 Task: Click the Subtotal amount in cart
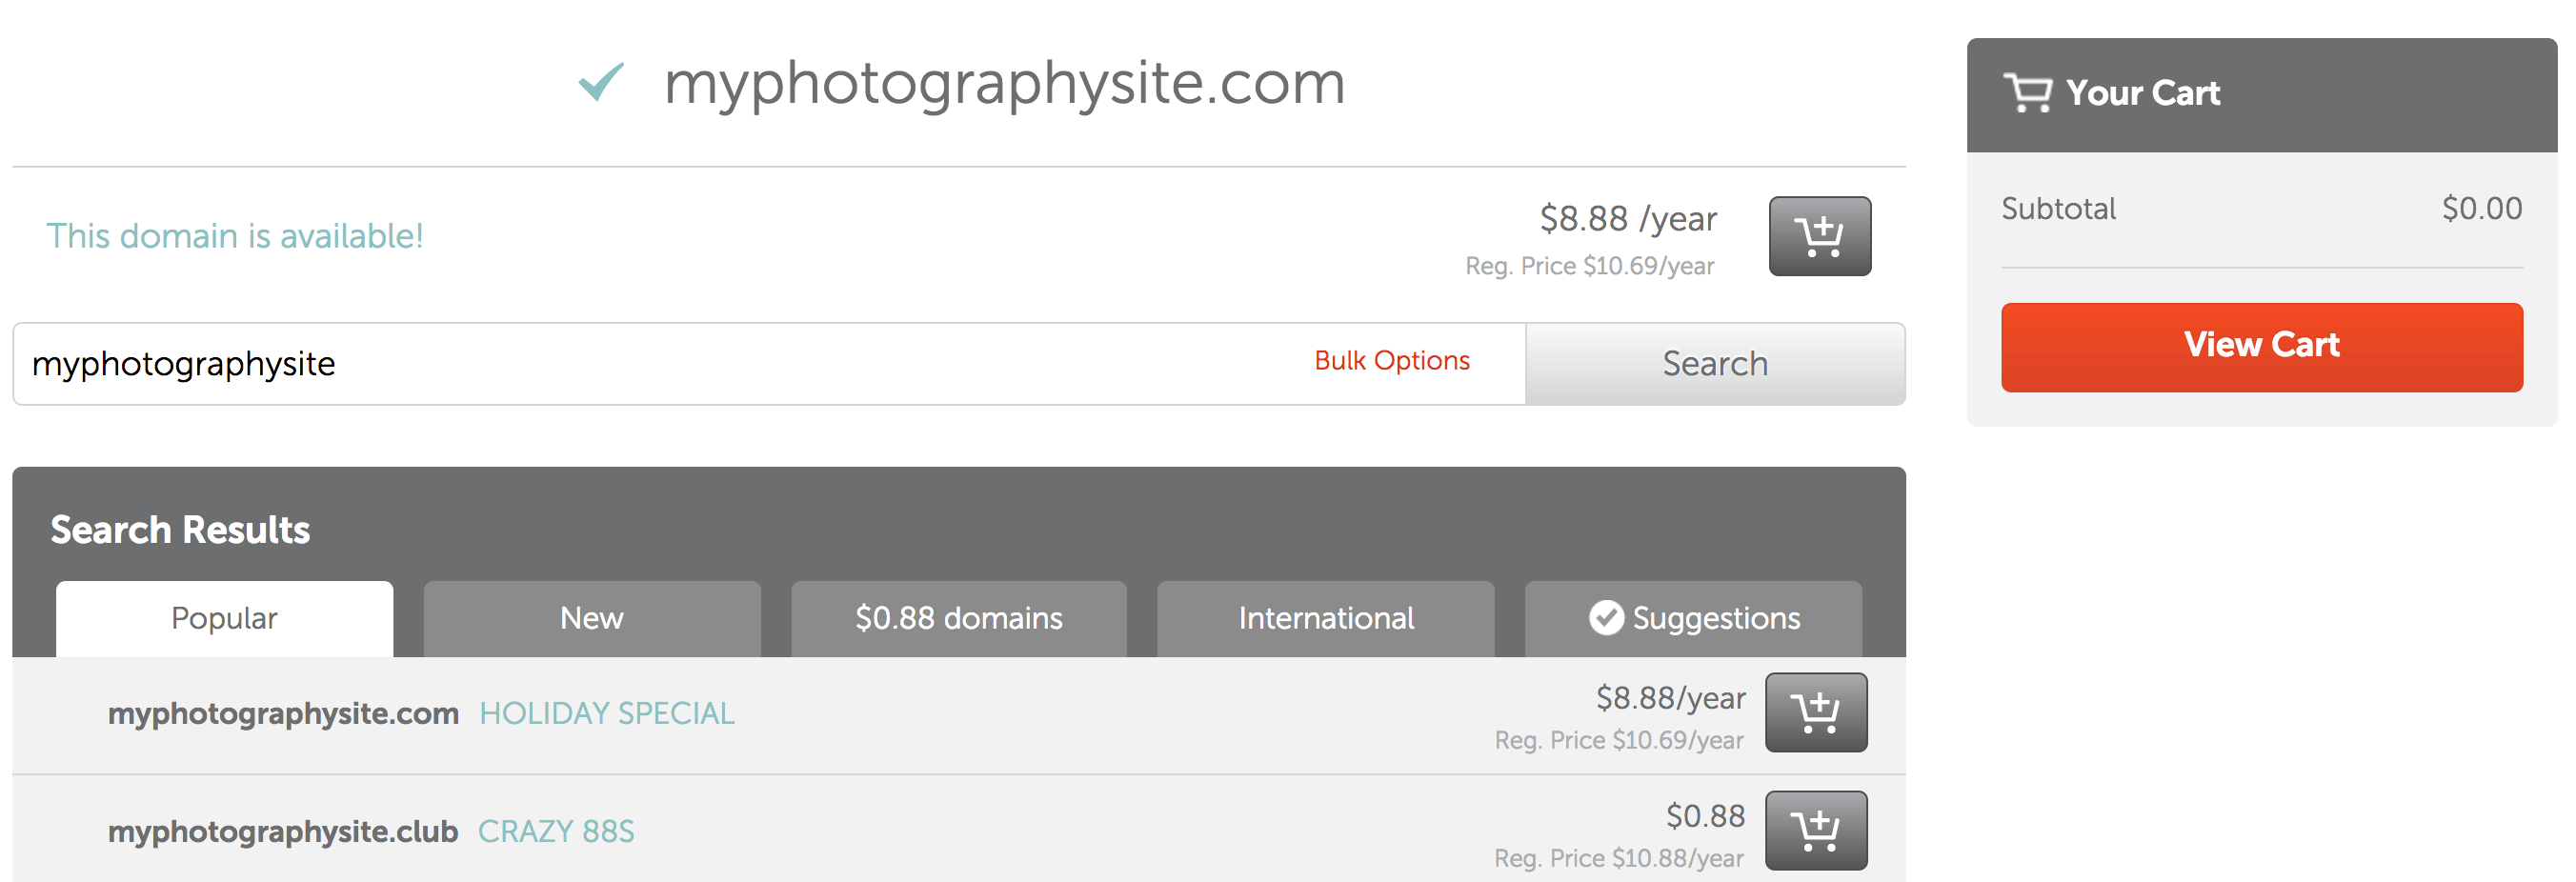pos(2480,209)
